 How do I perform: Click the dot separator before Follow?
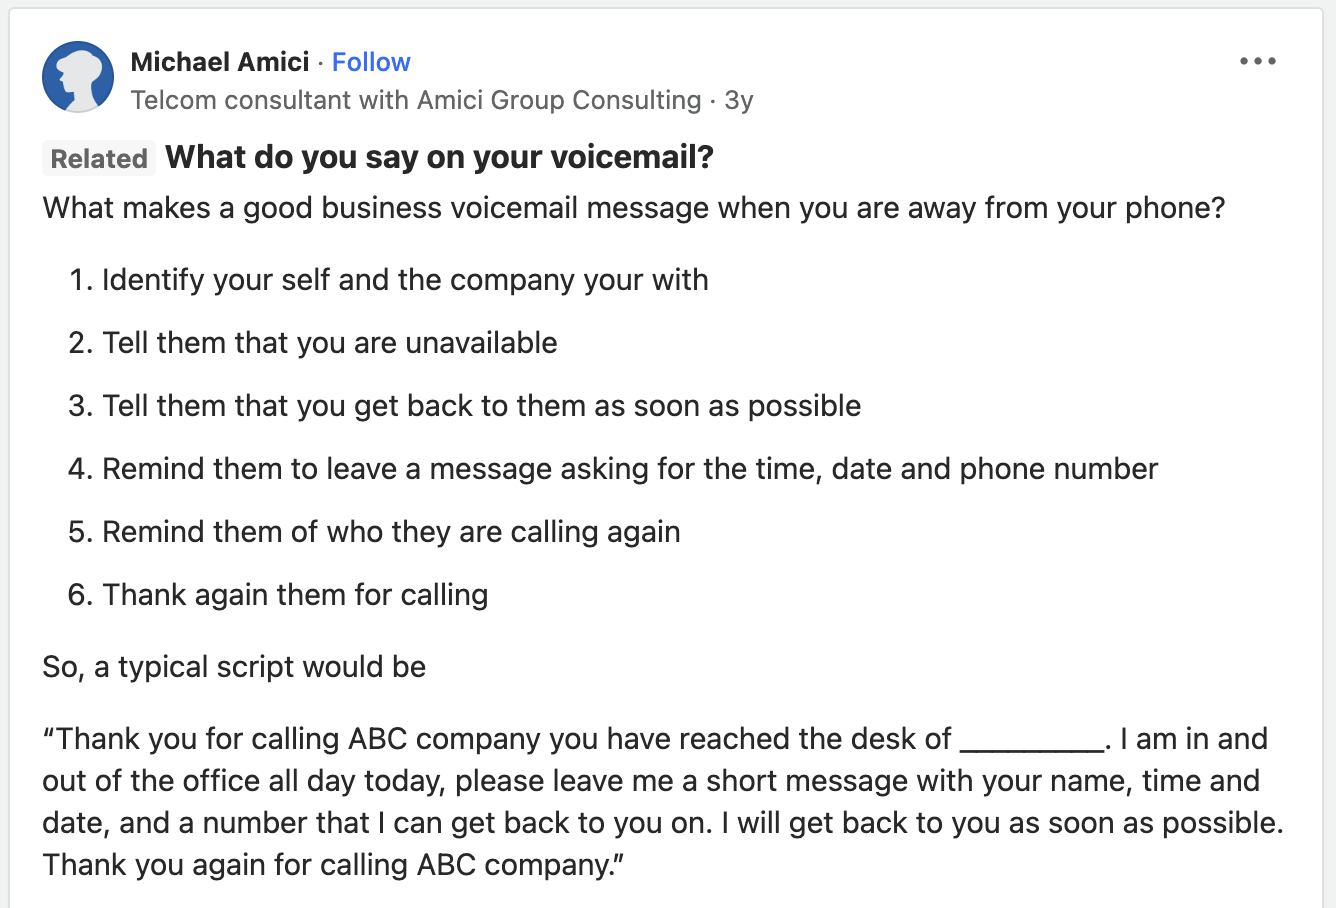pyautogui.click(x=320, y=62)
